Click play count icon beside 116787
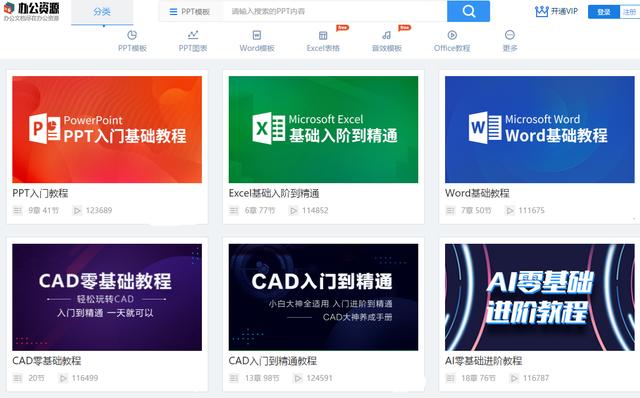Image resolution: width=640 pixels, height=398 pixels. point(514,378)
